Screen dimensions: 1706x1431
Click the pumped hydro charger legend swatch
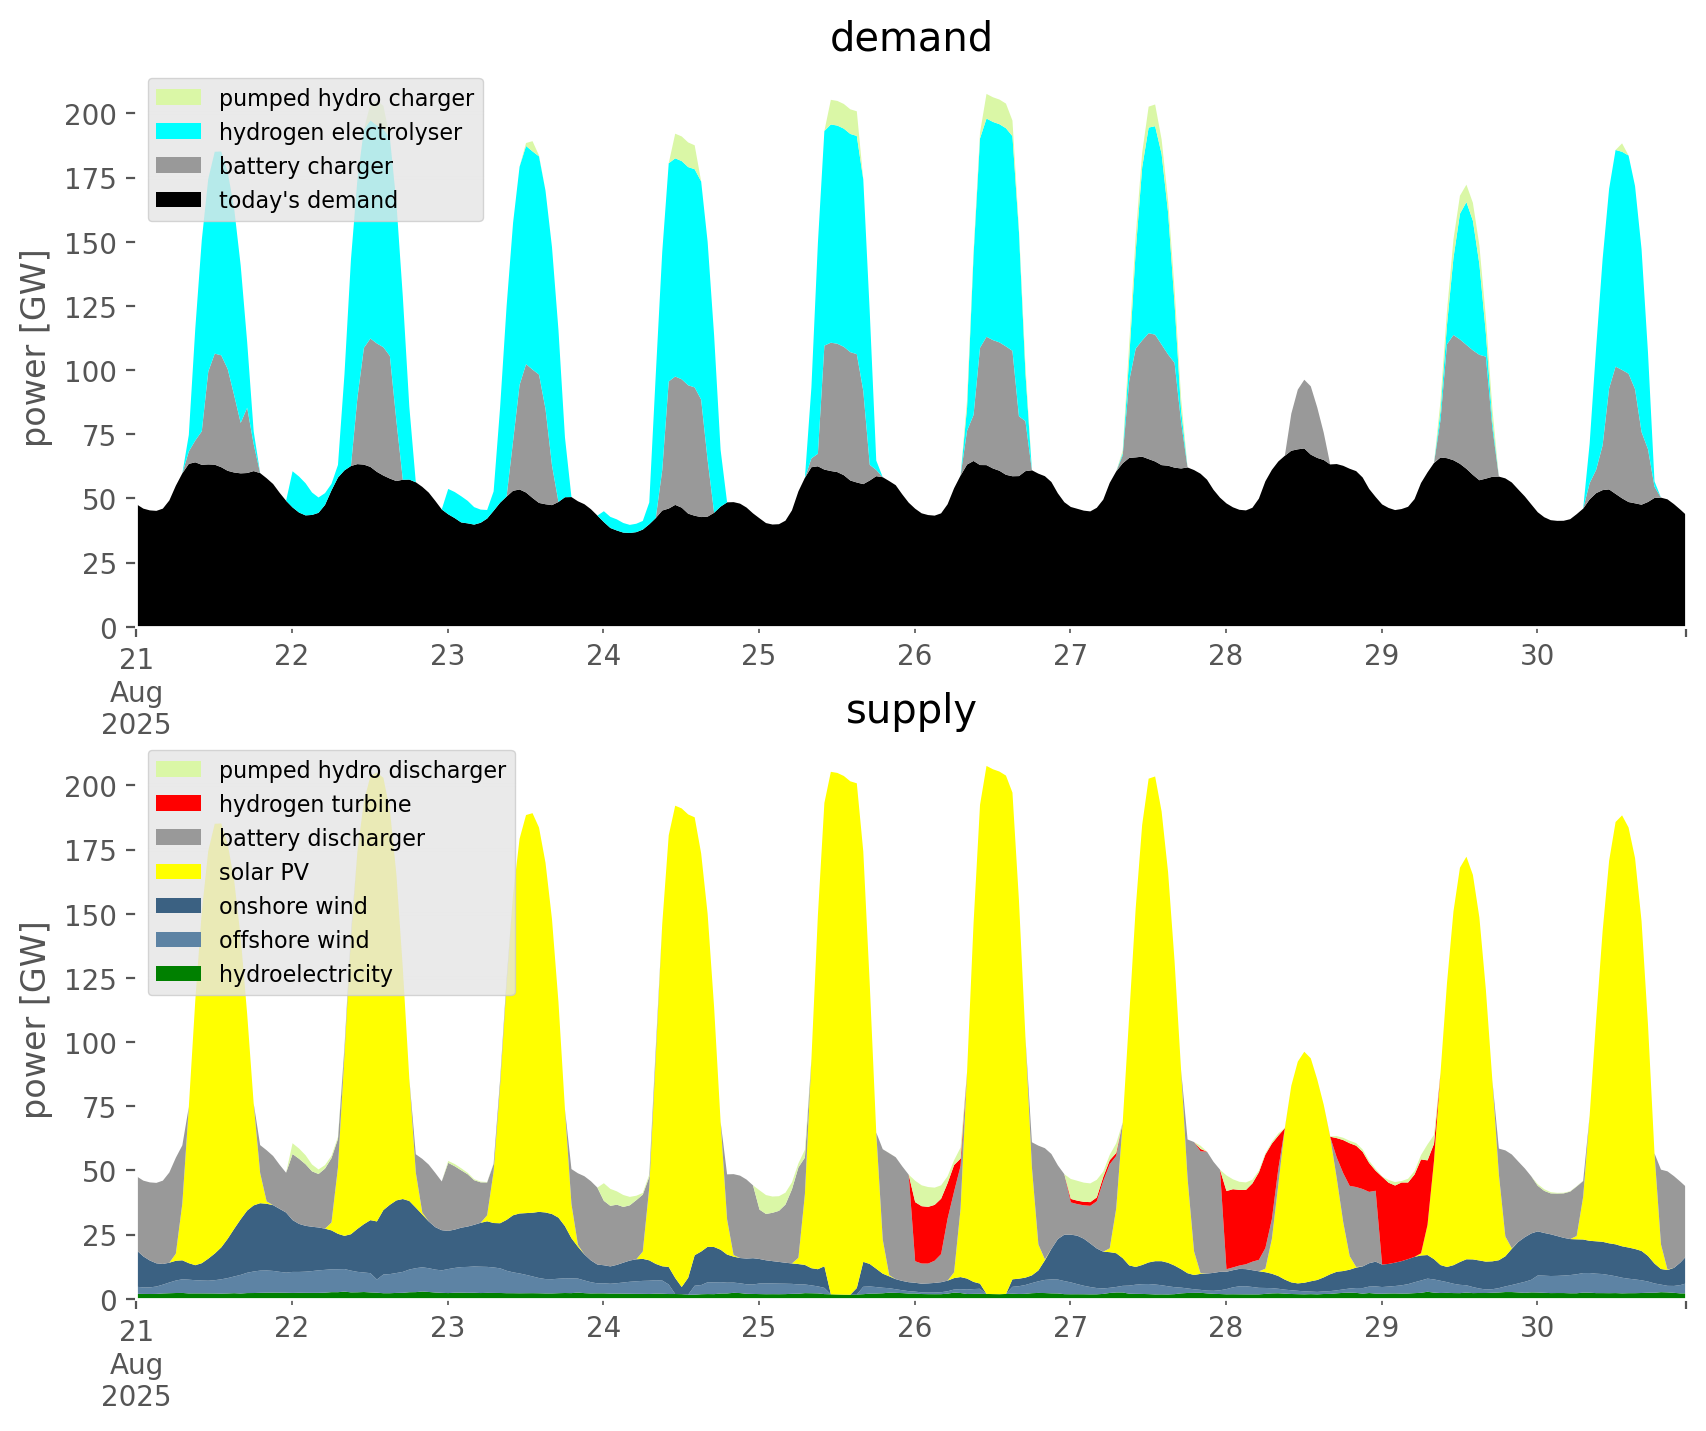coord(180,98)
